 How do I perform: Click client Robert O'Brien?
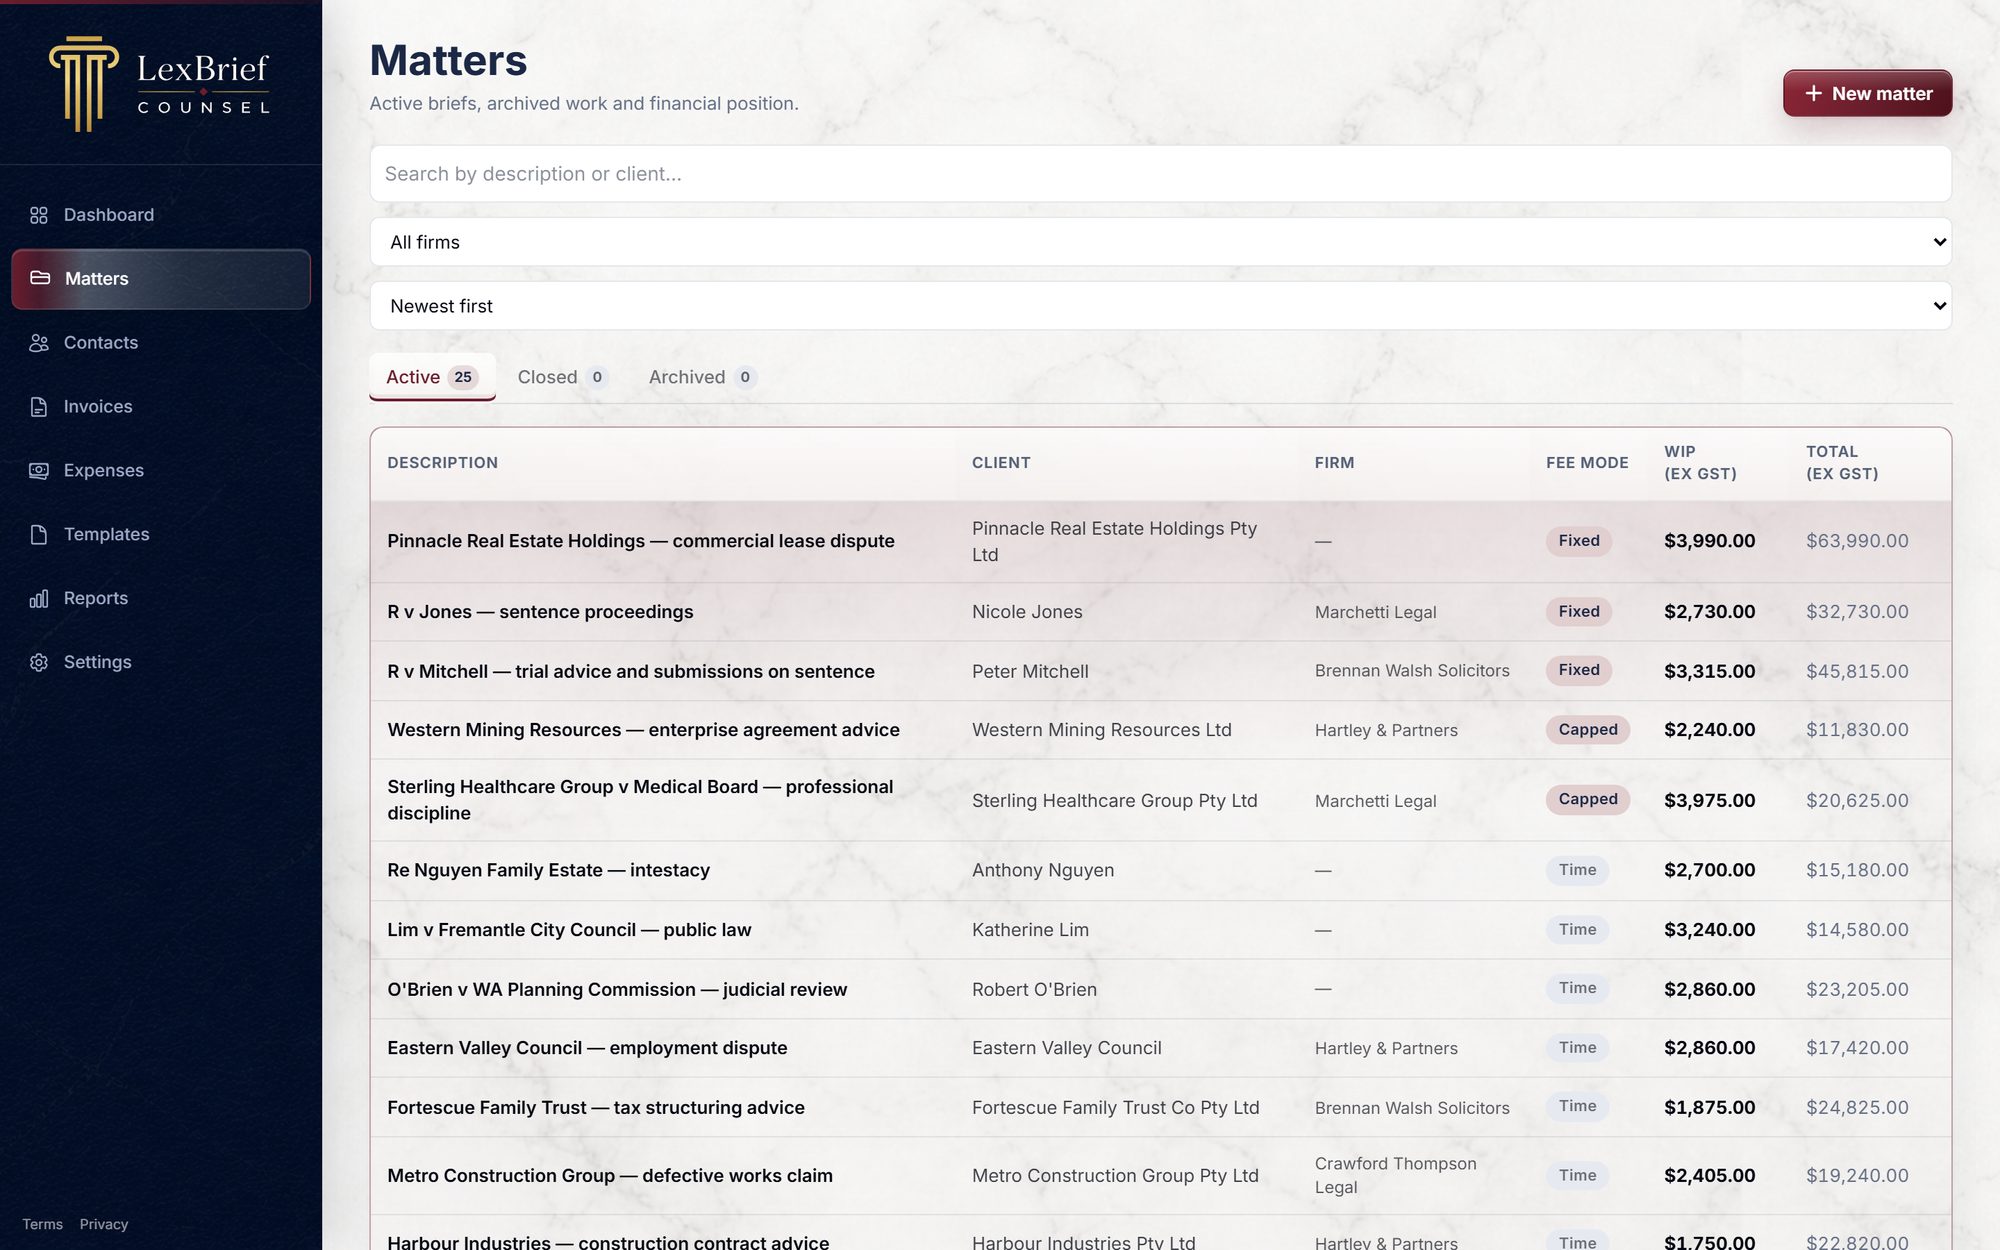coord(1034,989)
